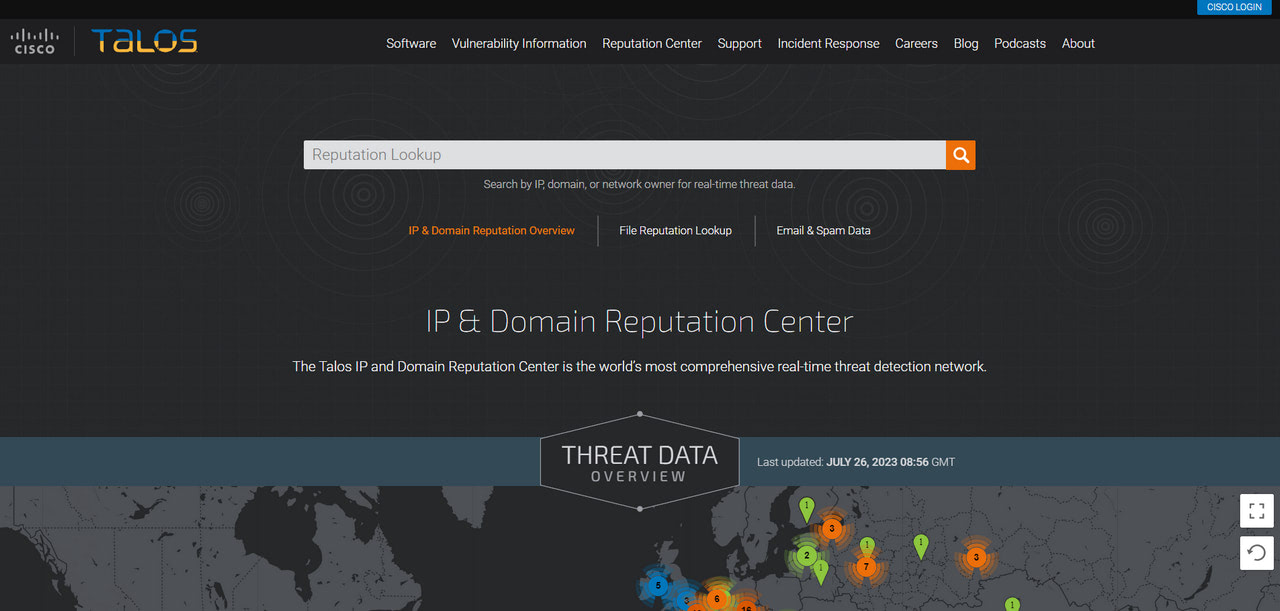Viewport: 1280px width, 611px height.
Task: Click the Cisco Login button
Action: pos(1234,7)
